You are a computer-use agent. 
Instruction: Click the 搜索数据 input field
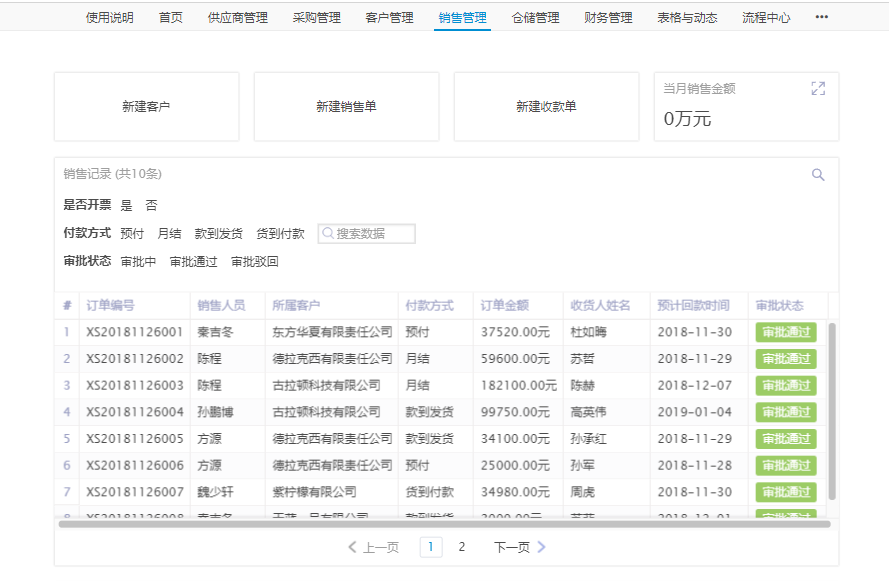tap(367, 234)
